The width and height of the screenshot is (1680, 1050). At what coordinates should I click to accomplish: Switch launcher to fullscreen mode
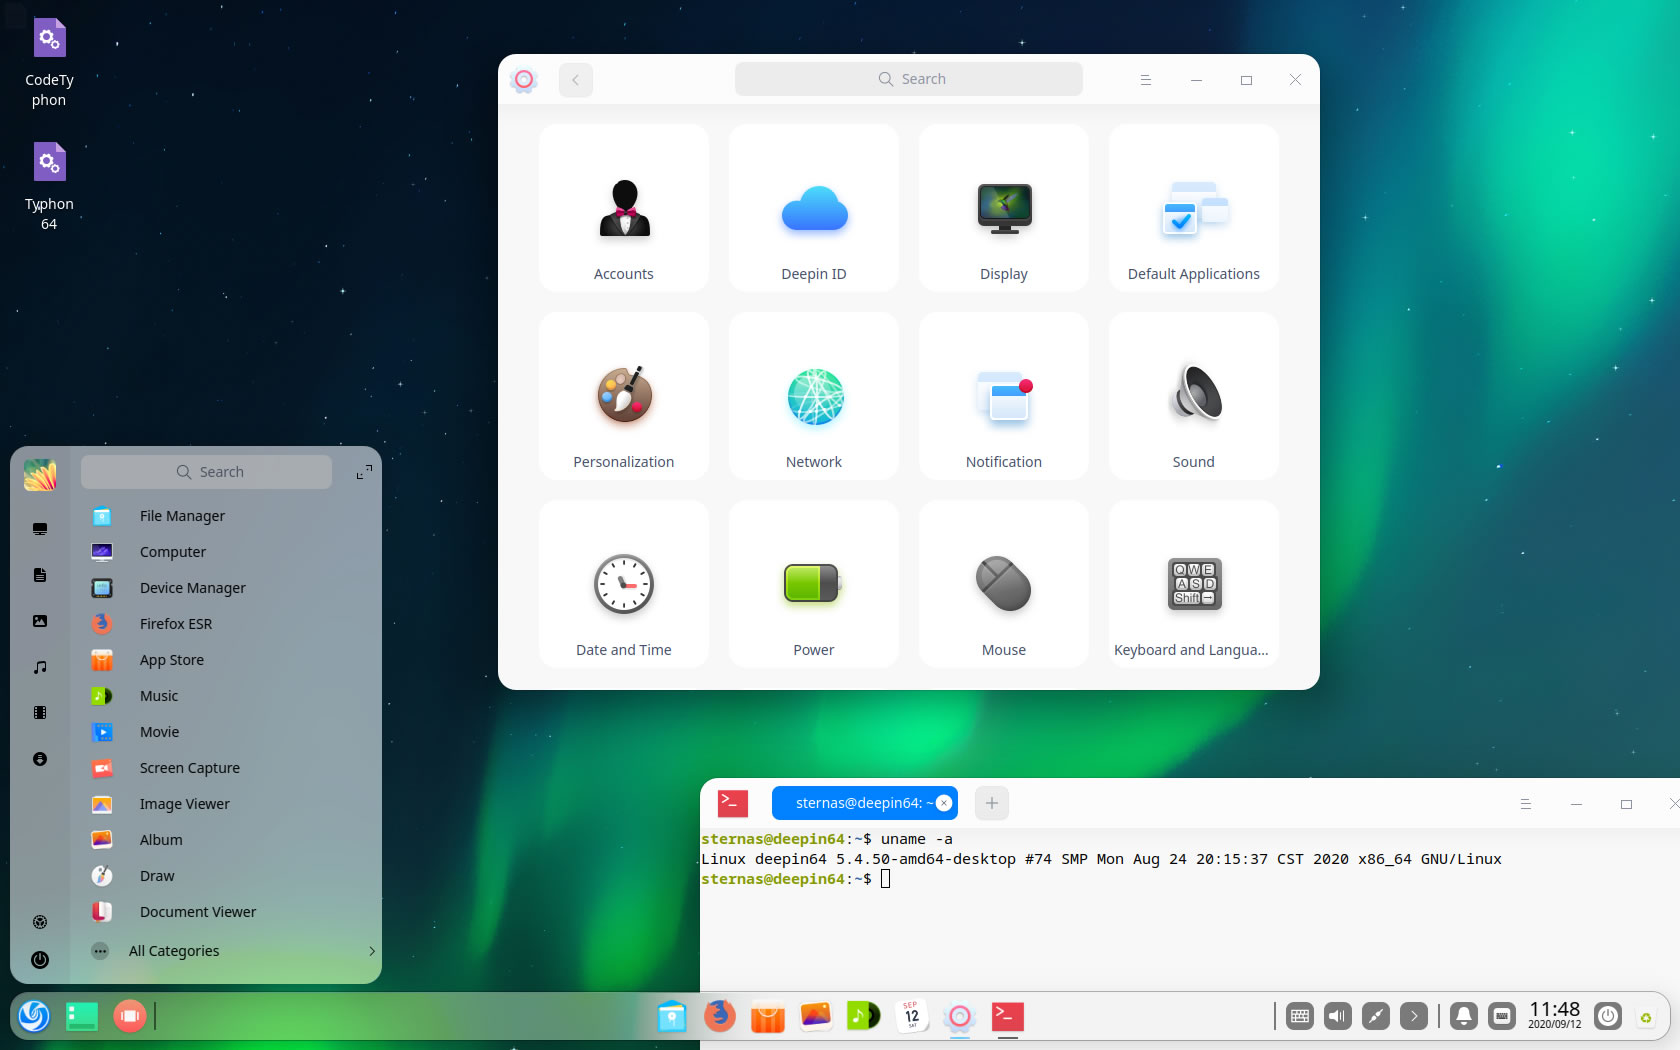tap(364, 472)
